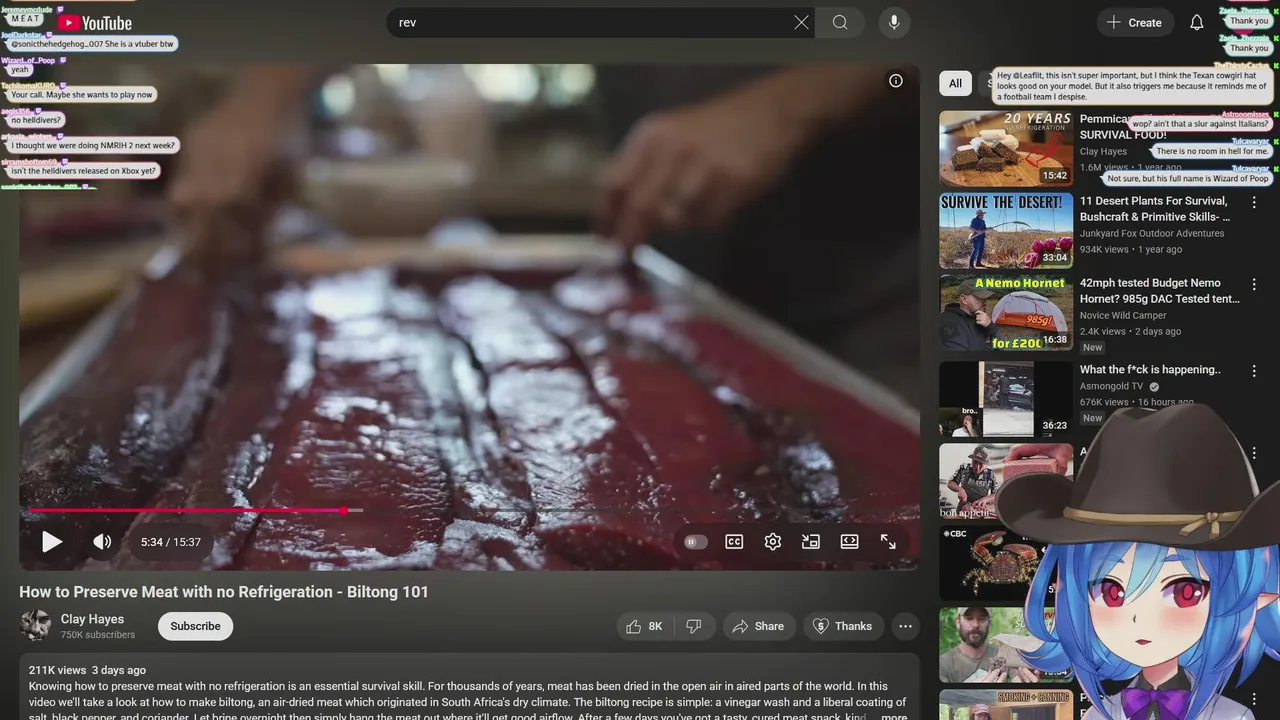Turn on closed captions (CC)
Viewport: 1280px width, 720px height.
[x=734, y=542]
